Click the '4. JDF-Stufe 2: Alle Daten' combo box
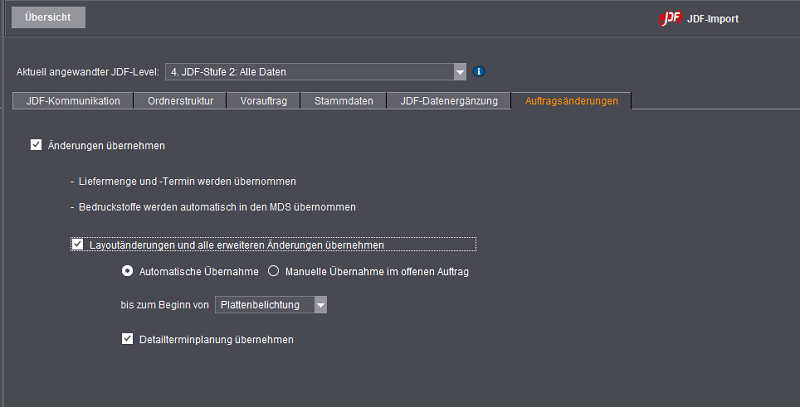Viewport: 800px width, 407px height. [315, 72]
